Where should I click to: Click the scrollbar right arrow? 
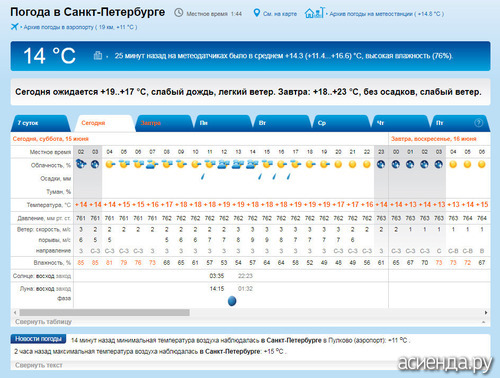(x=486, y=312)
